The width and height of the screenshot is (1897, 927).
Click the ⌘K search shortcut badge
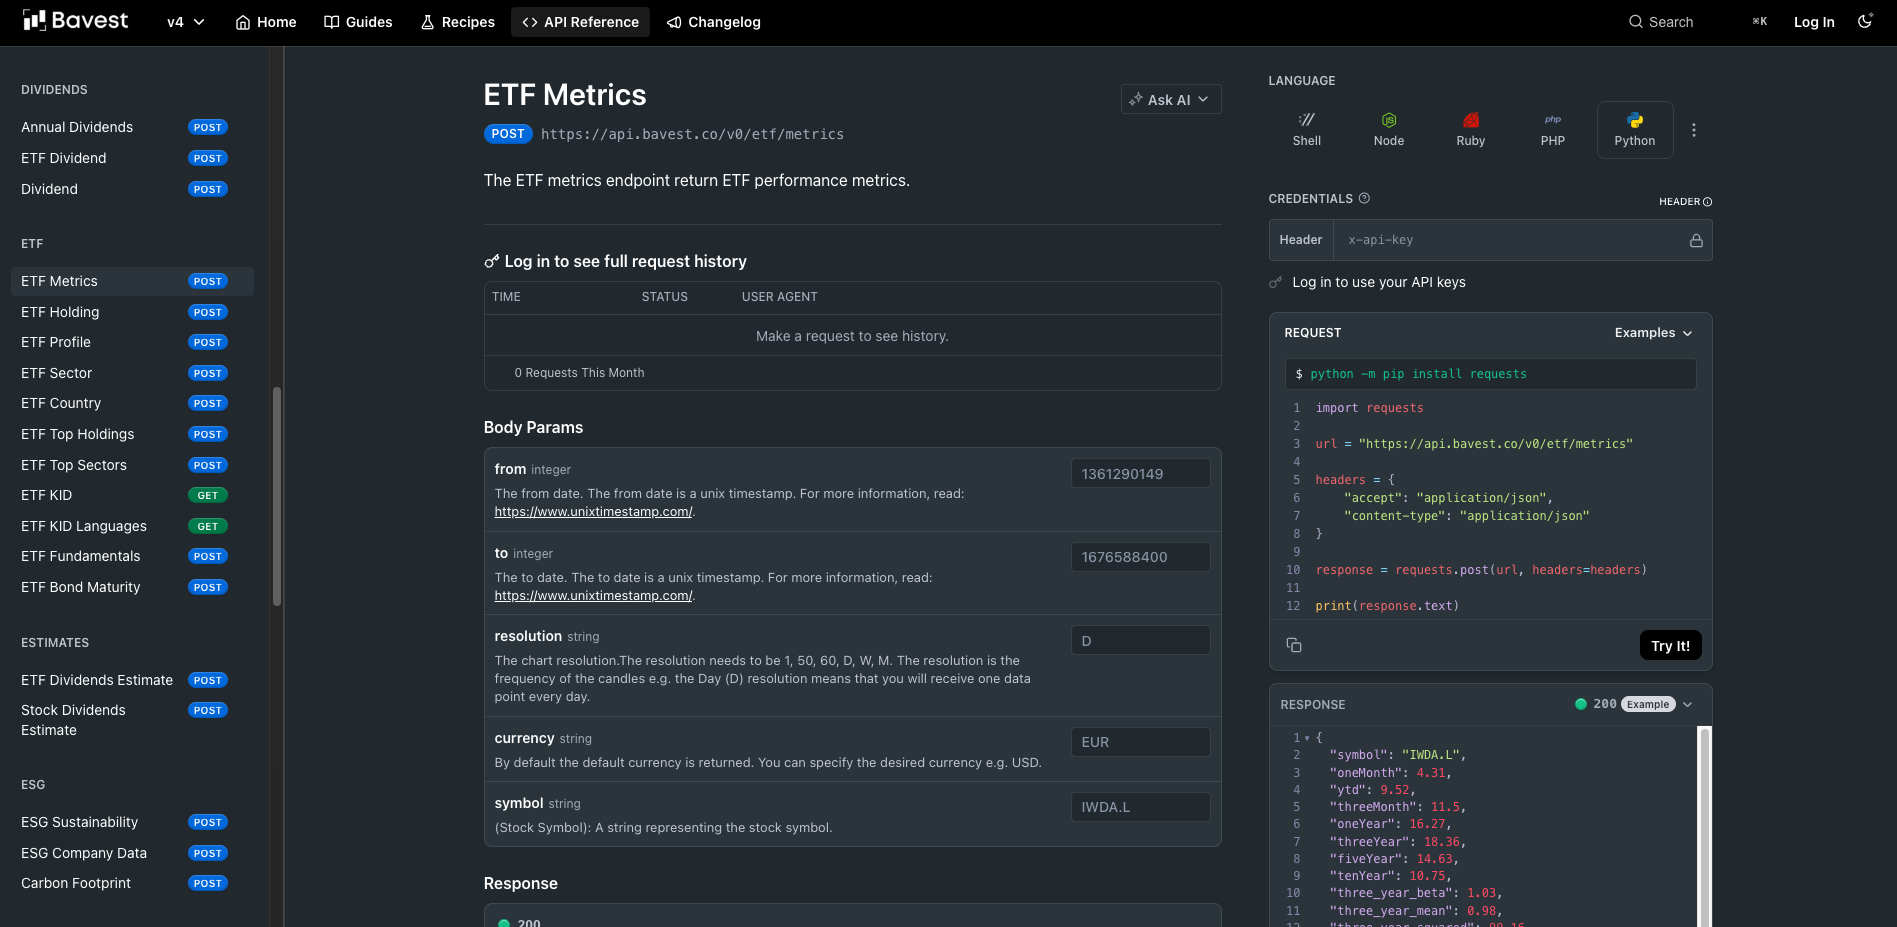tap(1760, 22)
